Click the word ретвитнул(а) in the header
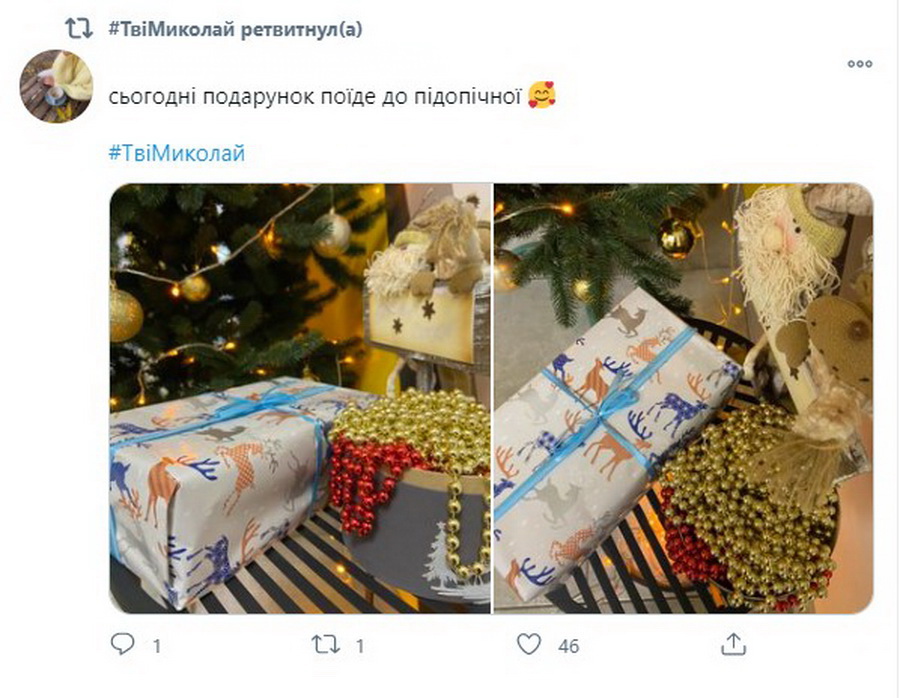This screenshot has width=900, height=698. (301, 29)
